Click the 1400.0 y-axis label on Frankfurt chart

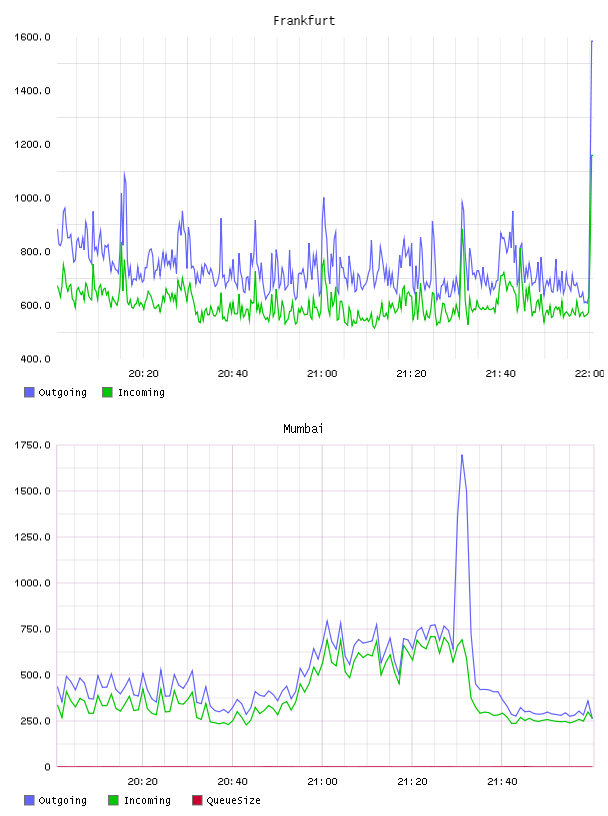pyautogui.click(x=32, y=91)
